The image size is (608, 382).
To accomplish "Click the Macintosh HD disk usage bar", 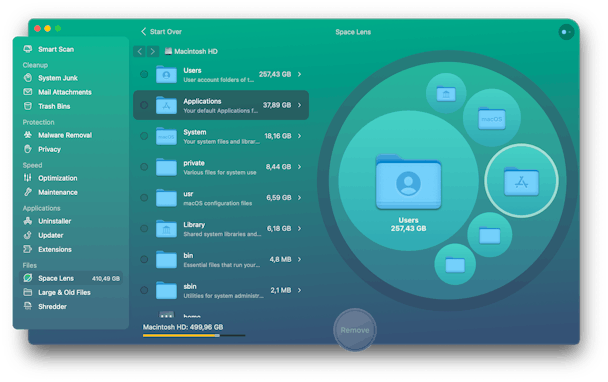I will pyautogui.click(x=194, y=335).
